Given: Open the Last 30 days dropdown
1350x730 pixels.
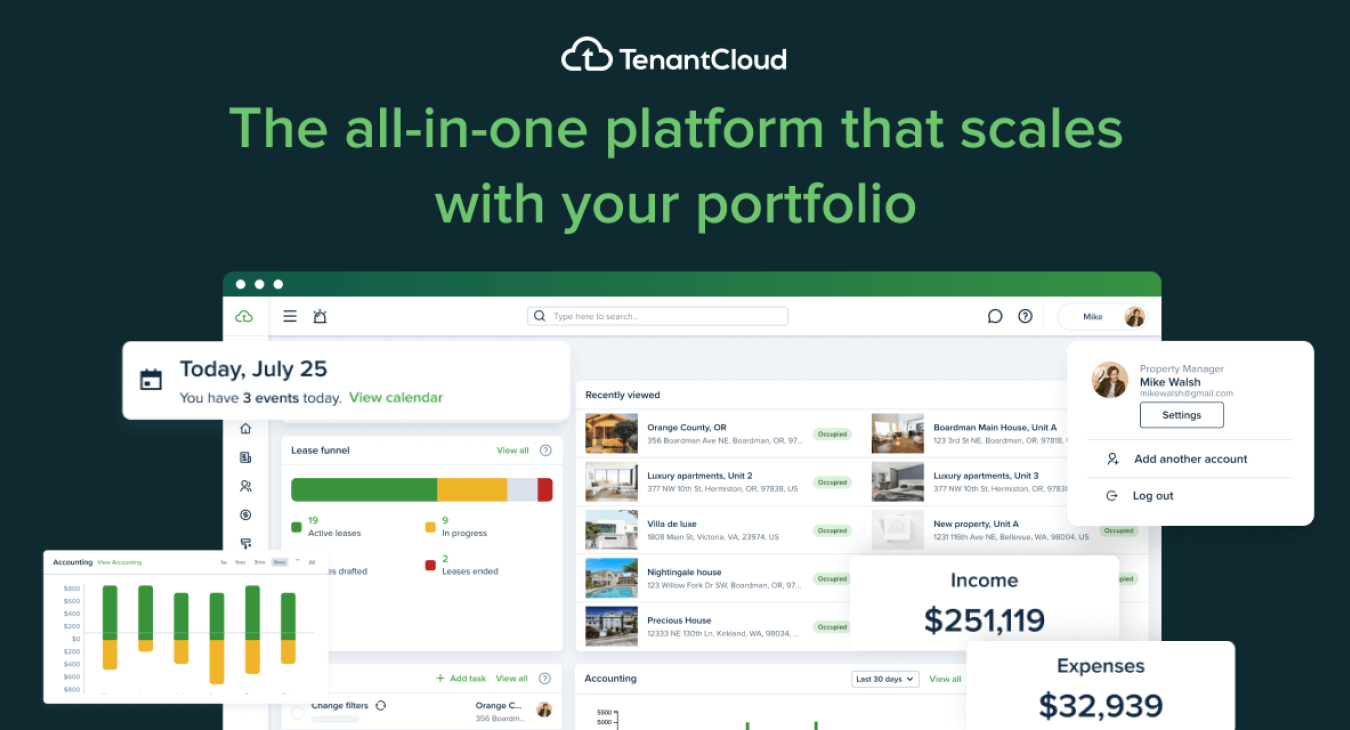Looking at the screenshot, I should [884, 678].
